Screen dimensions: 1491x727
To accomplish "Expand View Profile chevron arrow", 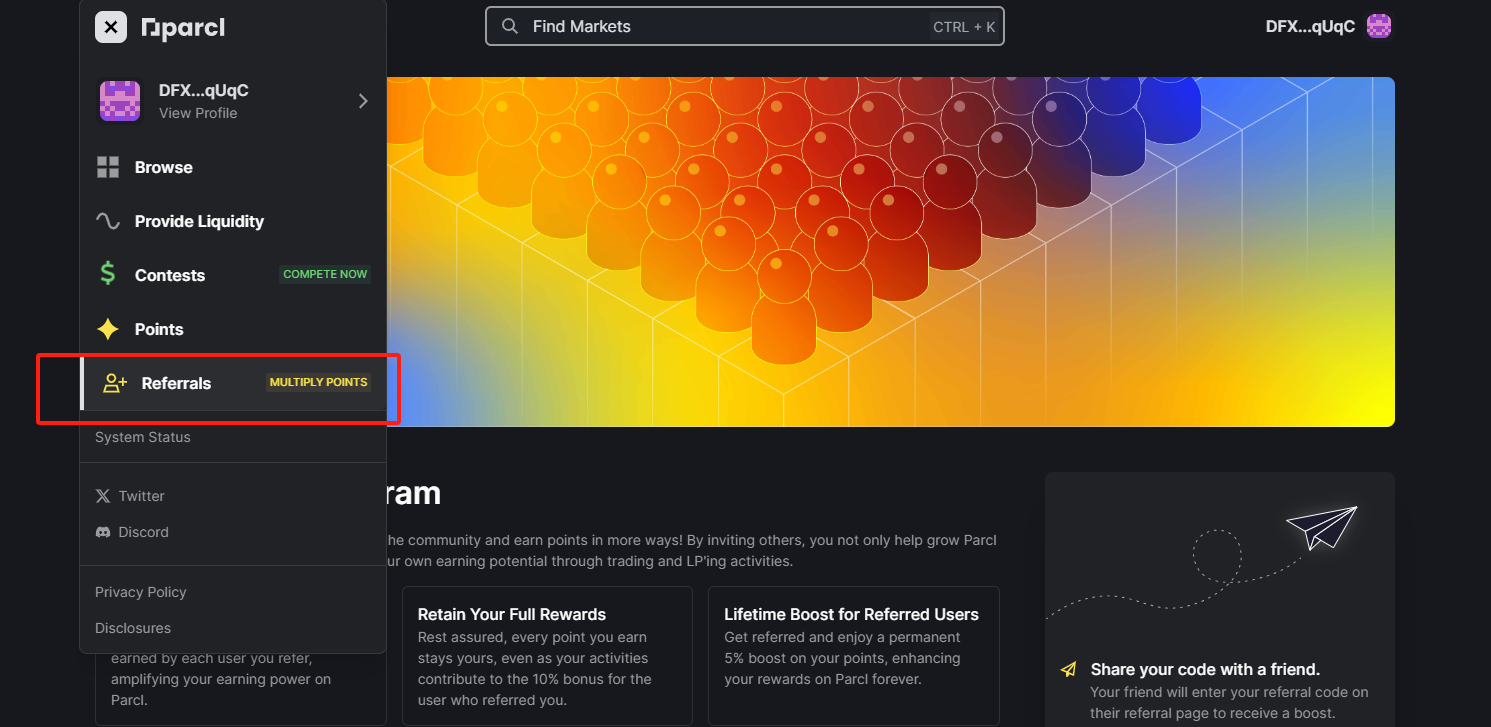I will 363,101.
